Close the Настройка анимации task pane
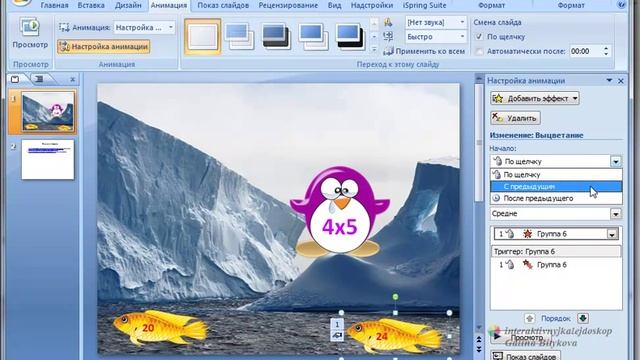This screenshot has width=640, height=360. point(621,81)
